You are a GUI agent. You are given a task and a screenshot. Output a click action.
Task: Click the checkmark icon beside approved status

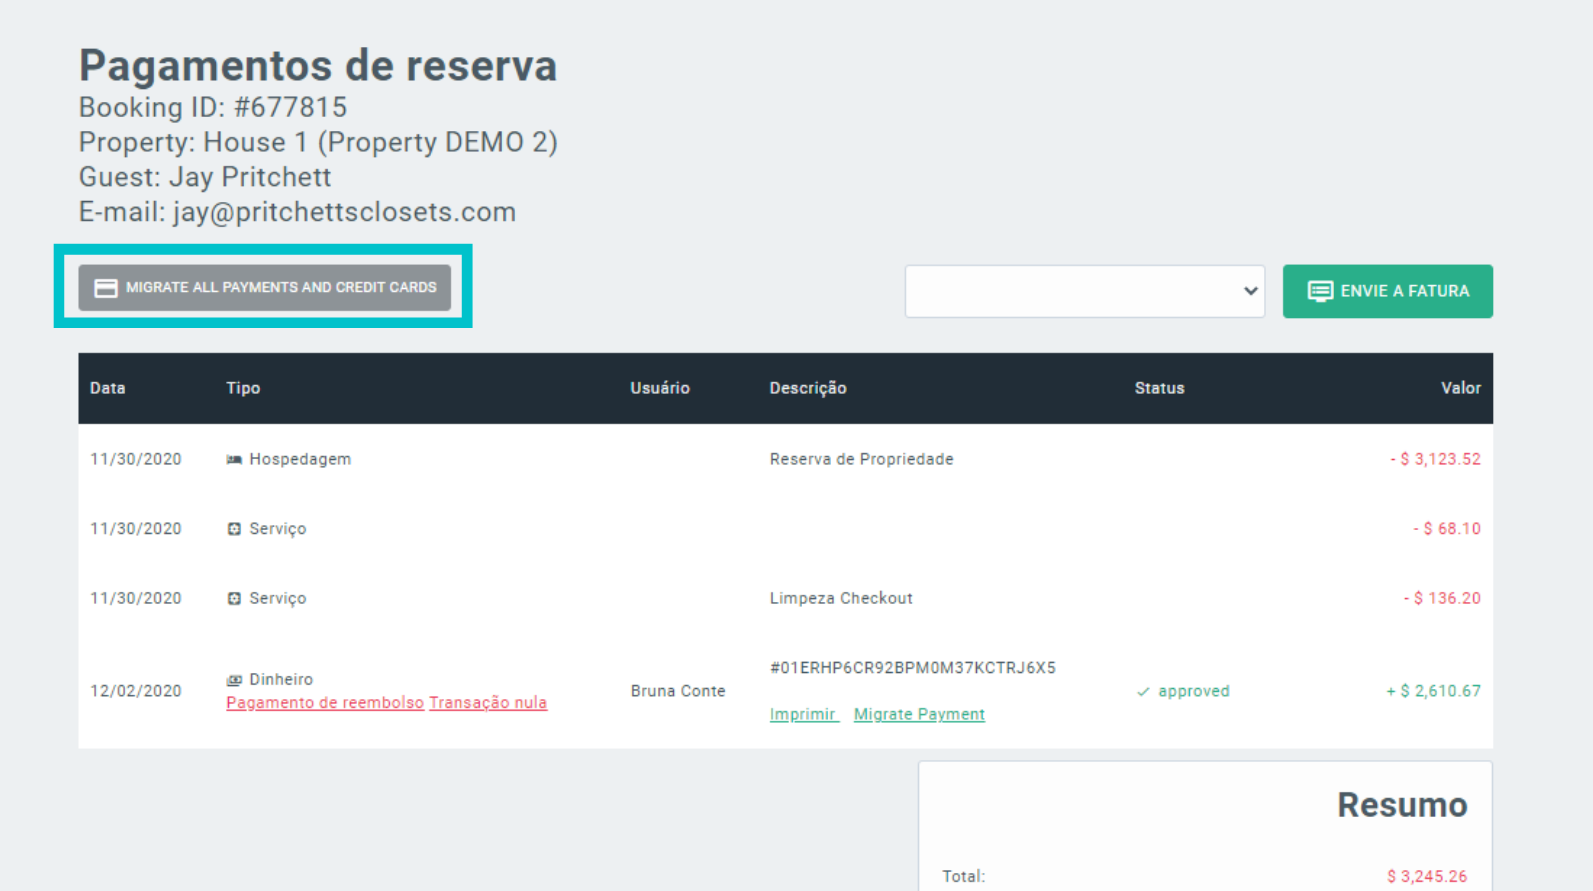click(x=1143, y=692)
